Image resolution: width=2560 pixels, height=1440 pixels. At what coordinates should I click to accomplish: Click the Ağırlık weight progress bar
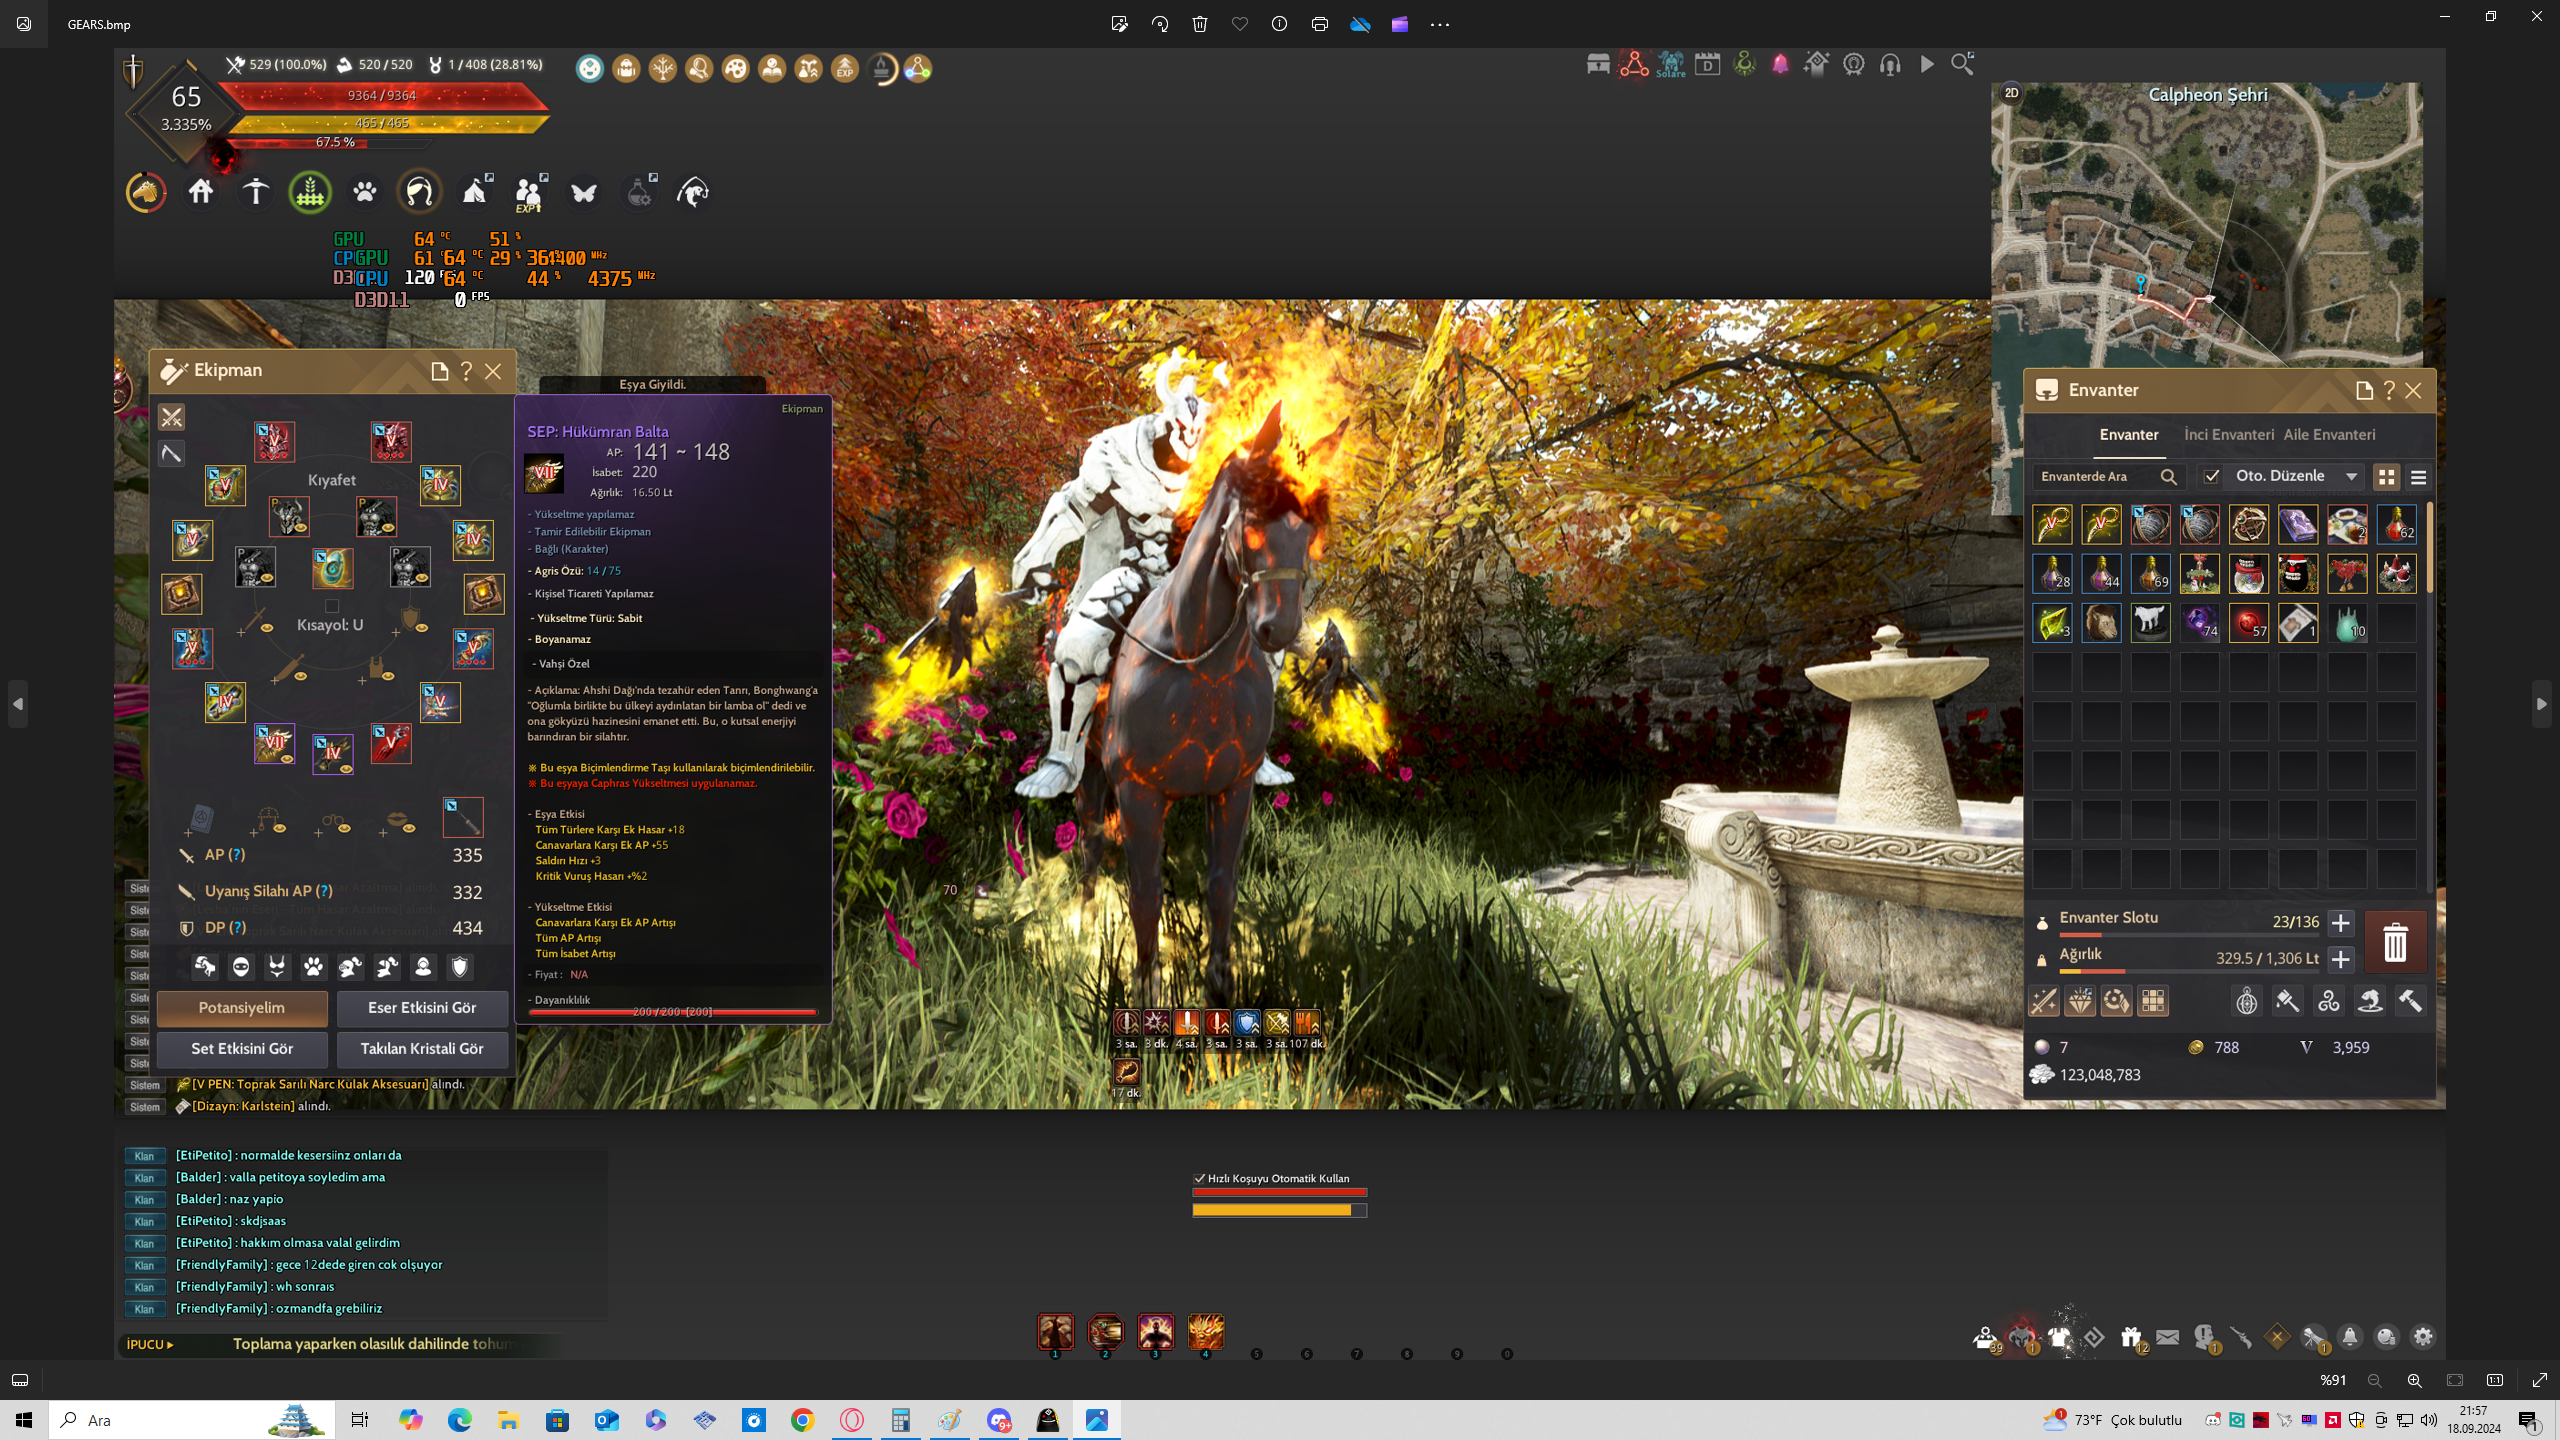click(x=2188, y=971)
